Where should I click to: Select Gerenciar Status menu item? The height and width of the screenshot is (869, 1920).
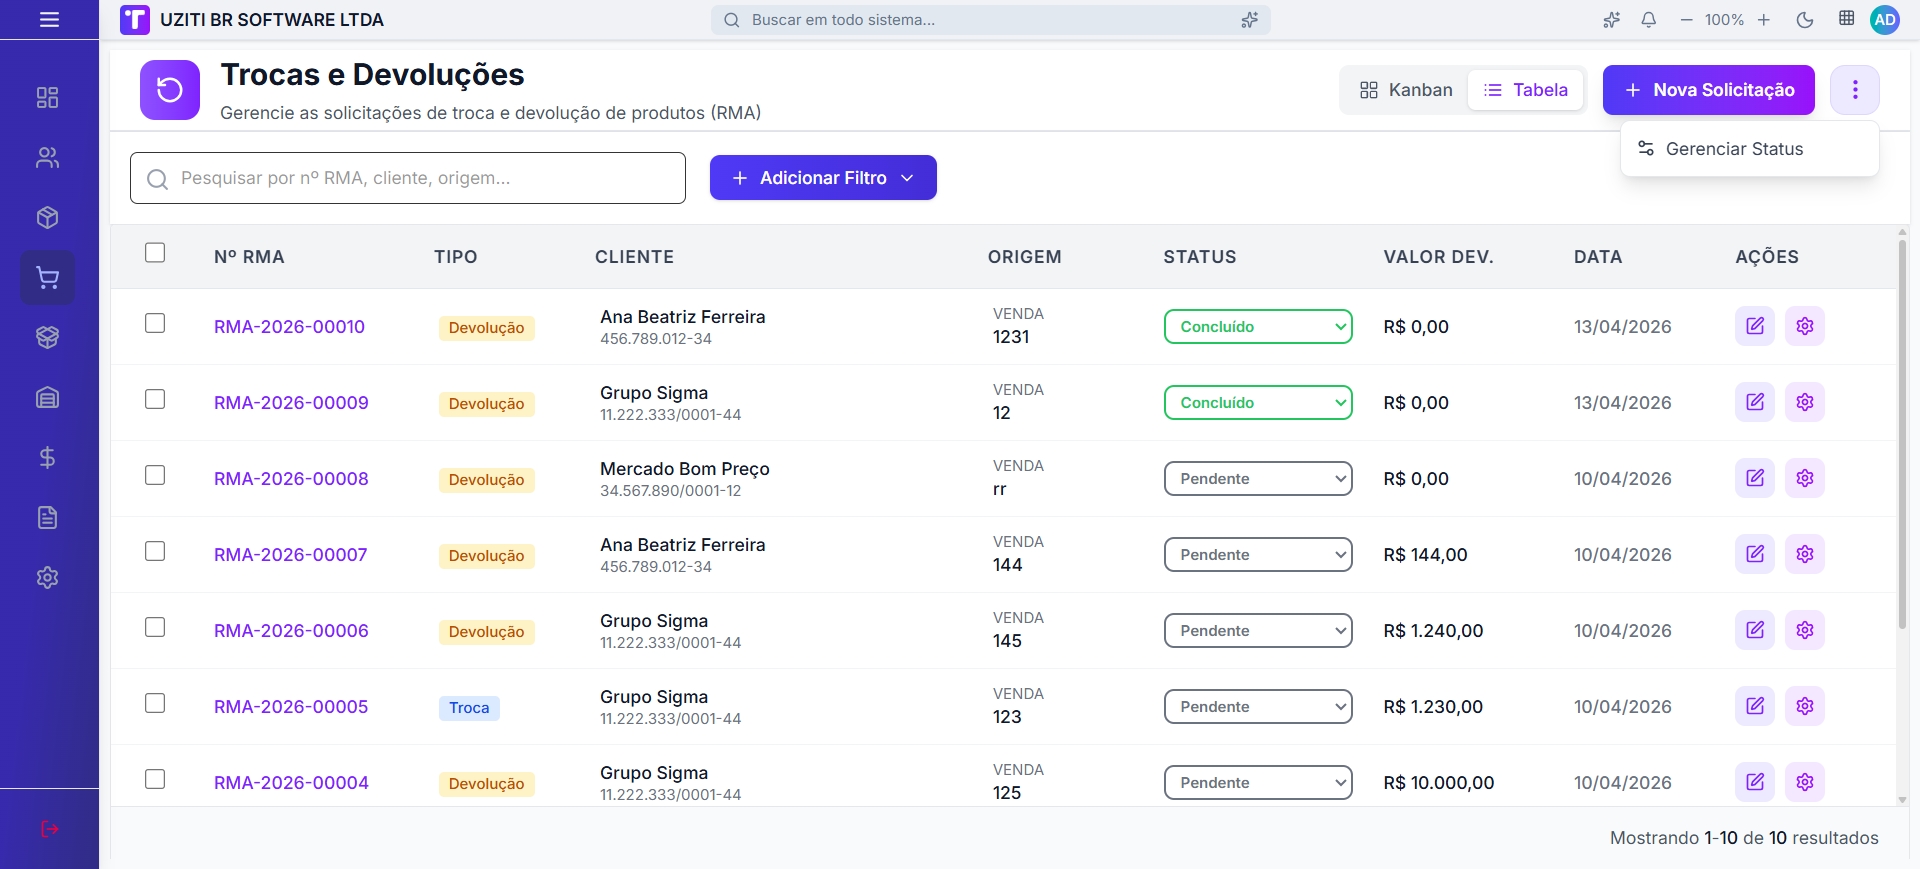click(x=1733, y=149)
